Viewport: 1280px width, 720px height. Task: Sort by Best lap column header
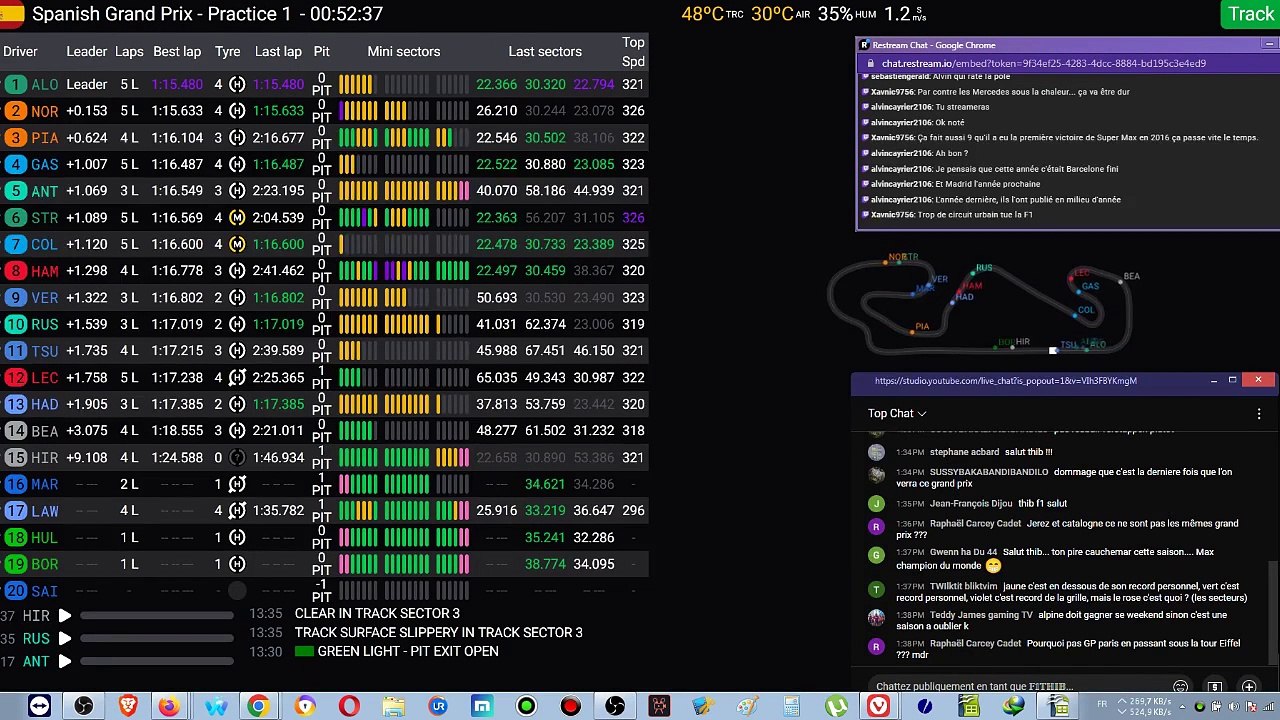tap(177, 51)
